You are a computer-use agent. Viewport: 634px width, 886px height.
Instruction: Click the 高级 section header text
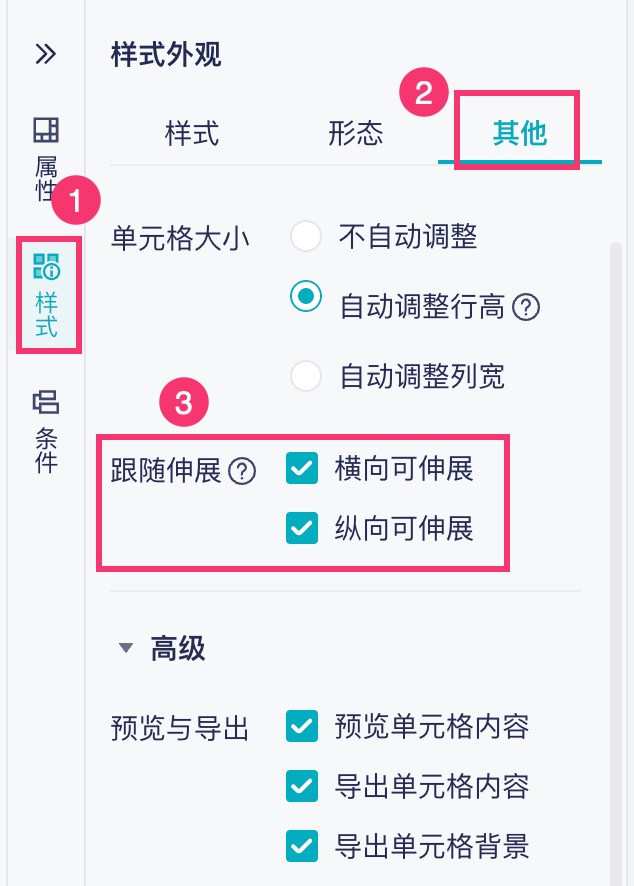pos(178,648)
